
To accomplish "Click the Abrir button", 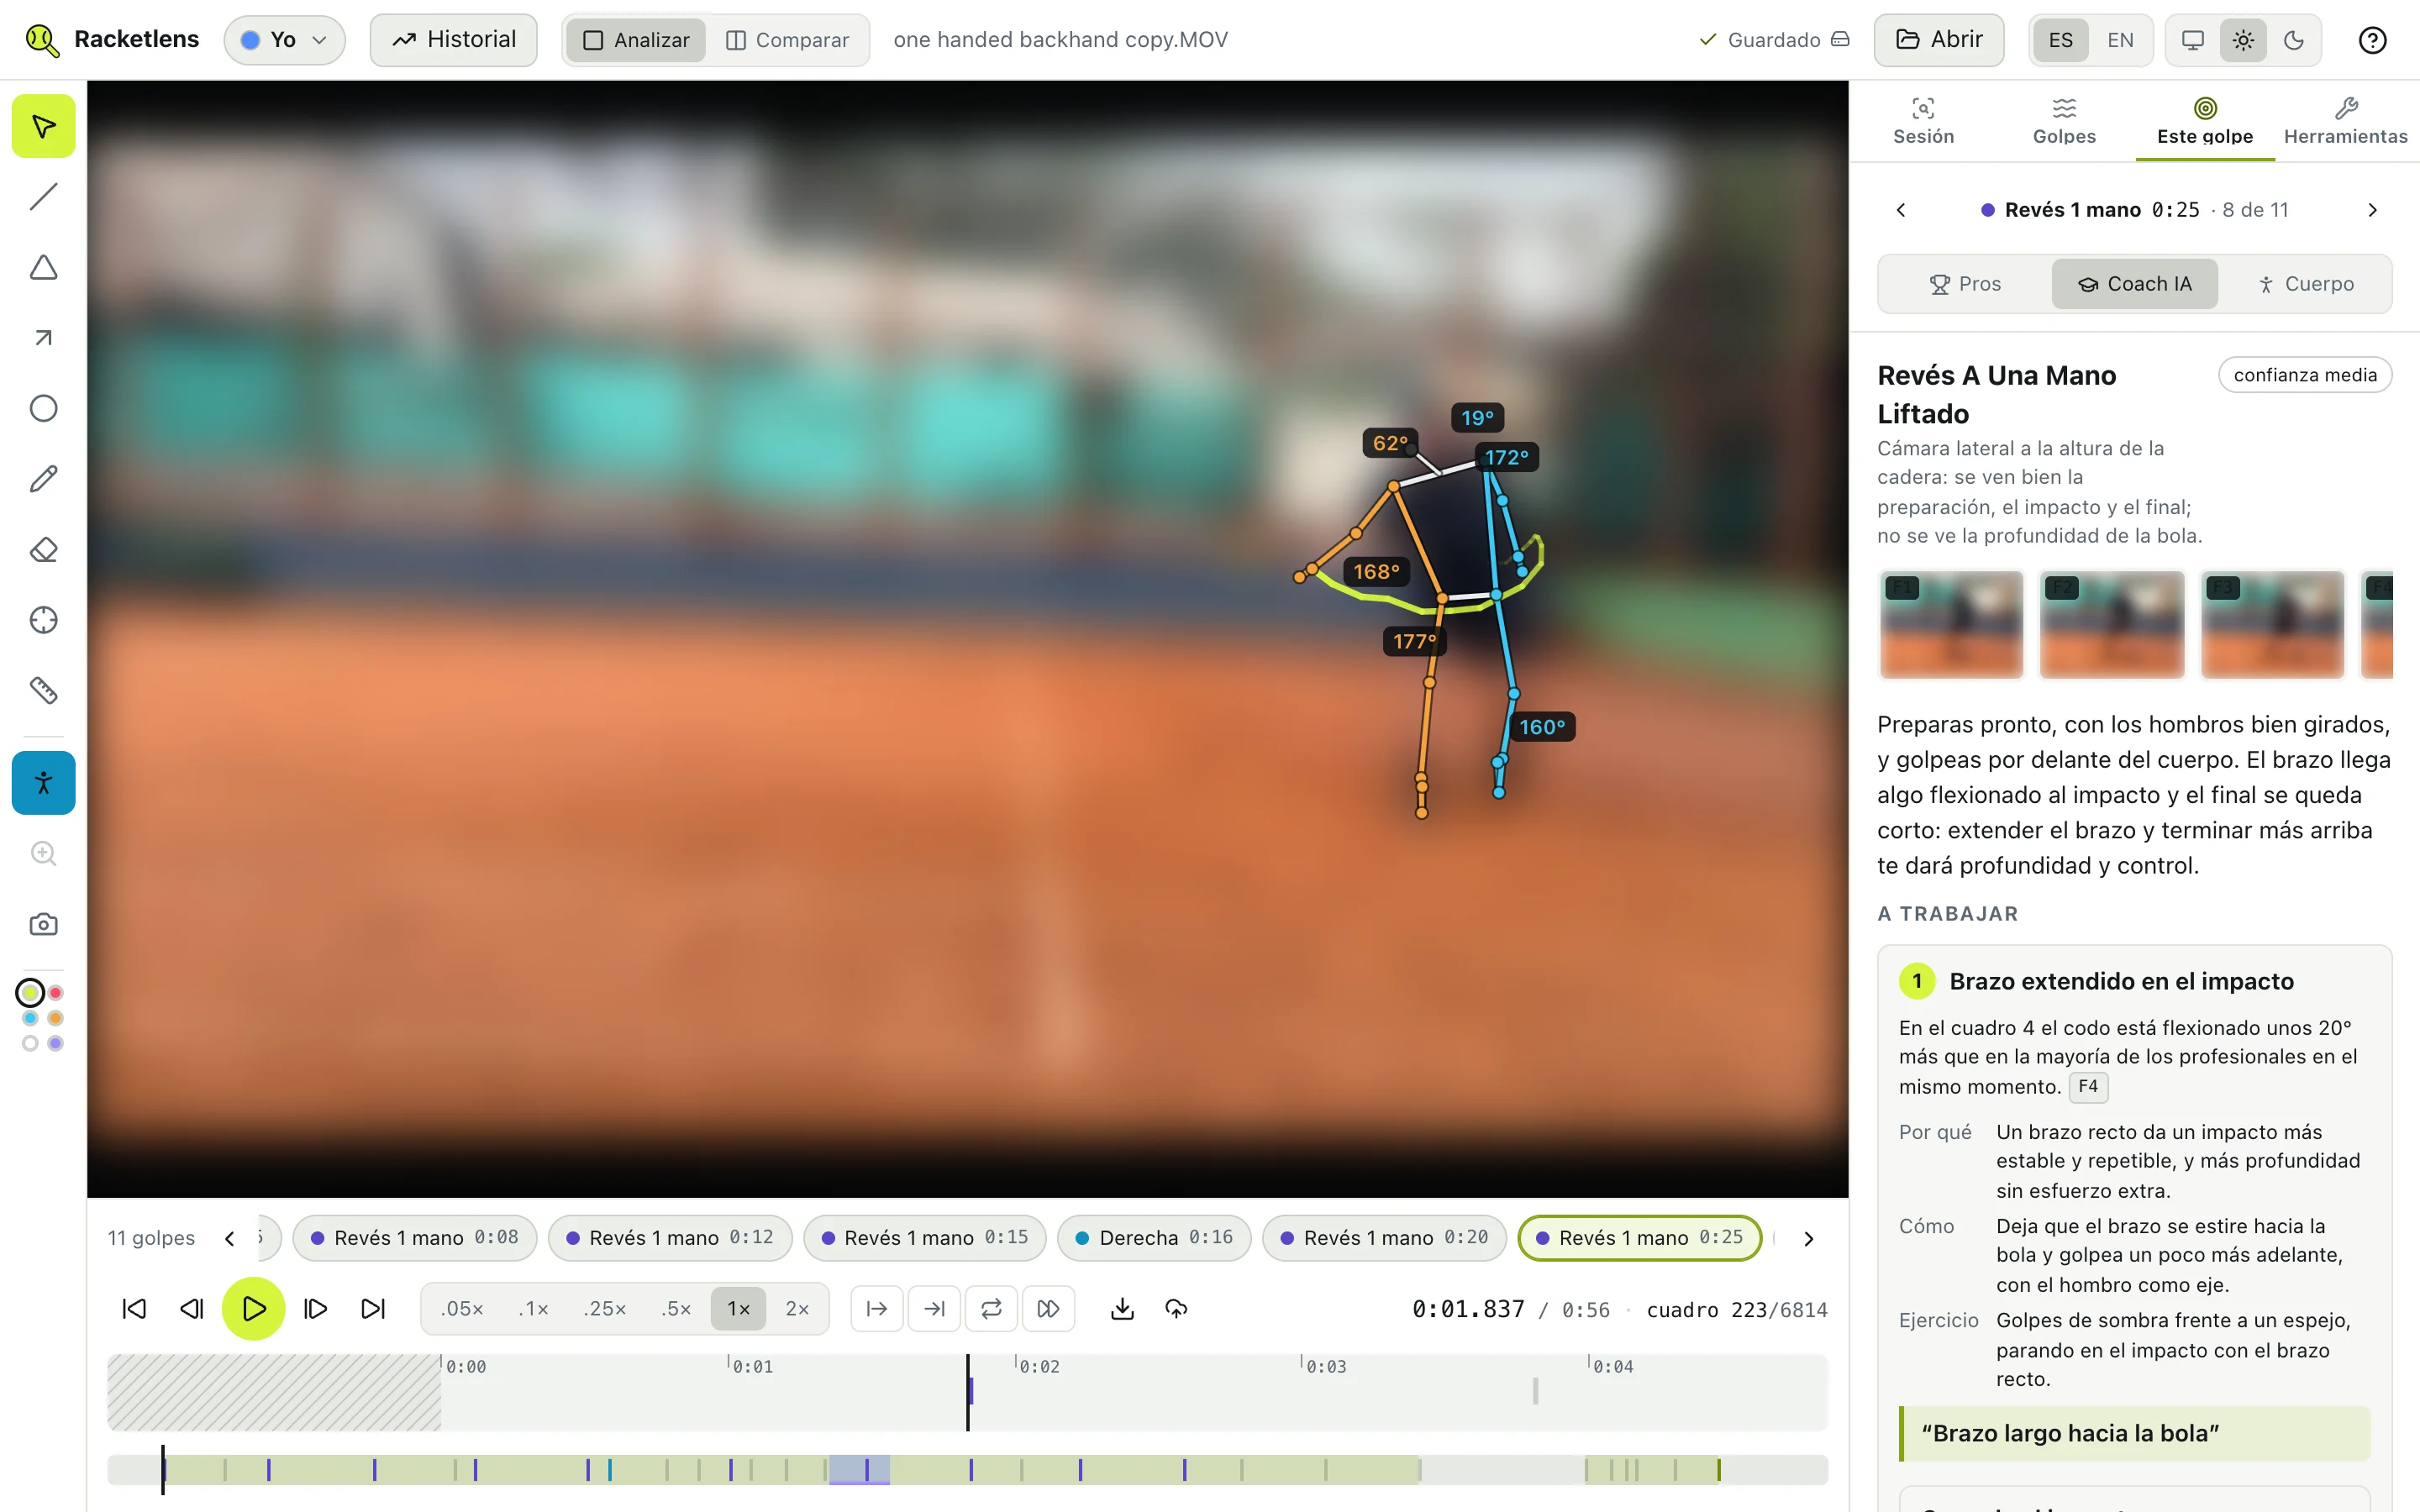I will click(x=1939, y=40).
